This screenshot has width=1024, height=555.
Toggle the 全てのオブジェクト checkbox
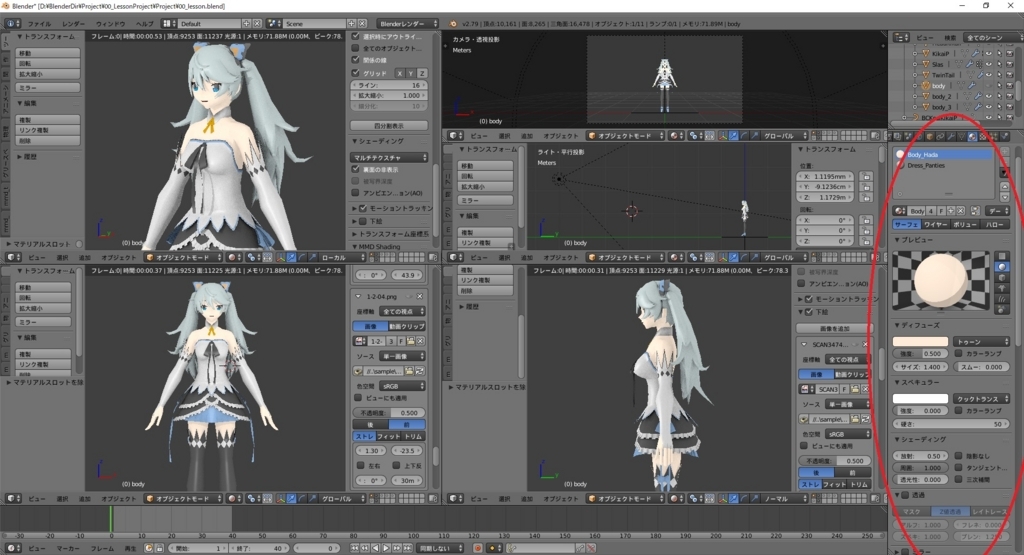[355, 48]
